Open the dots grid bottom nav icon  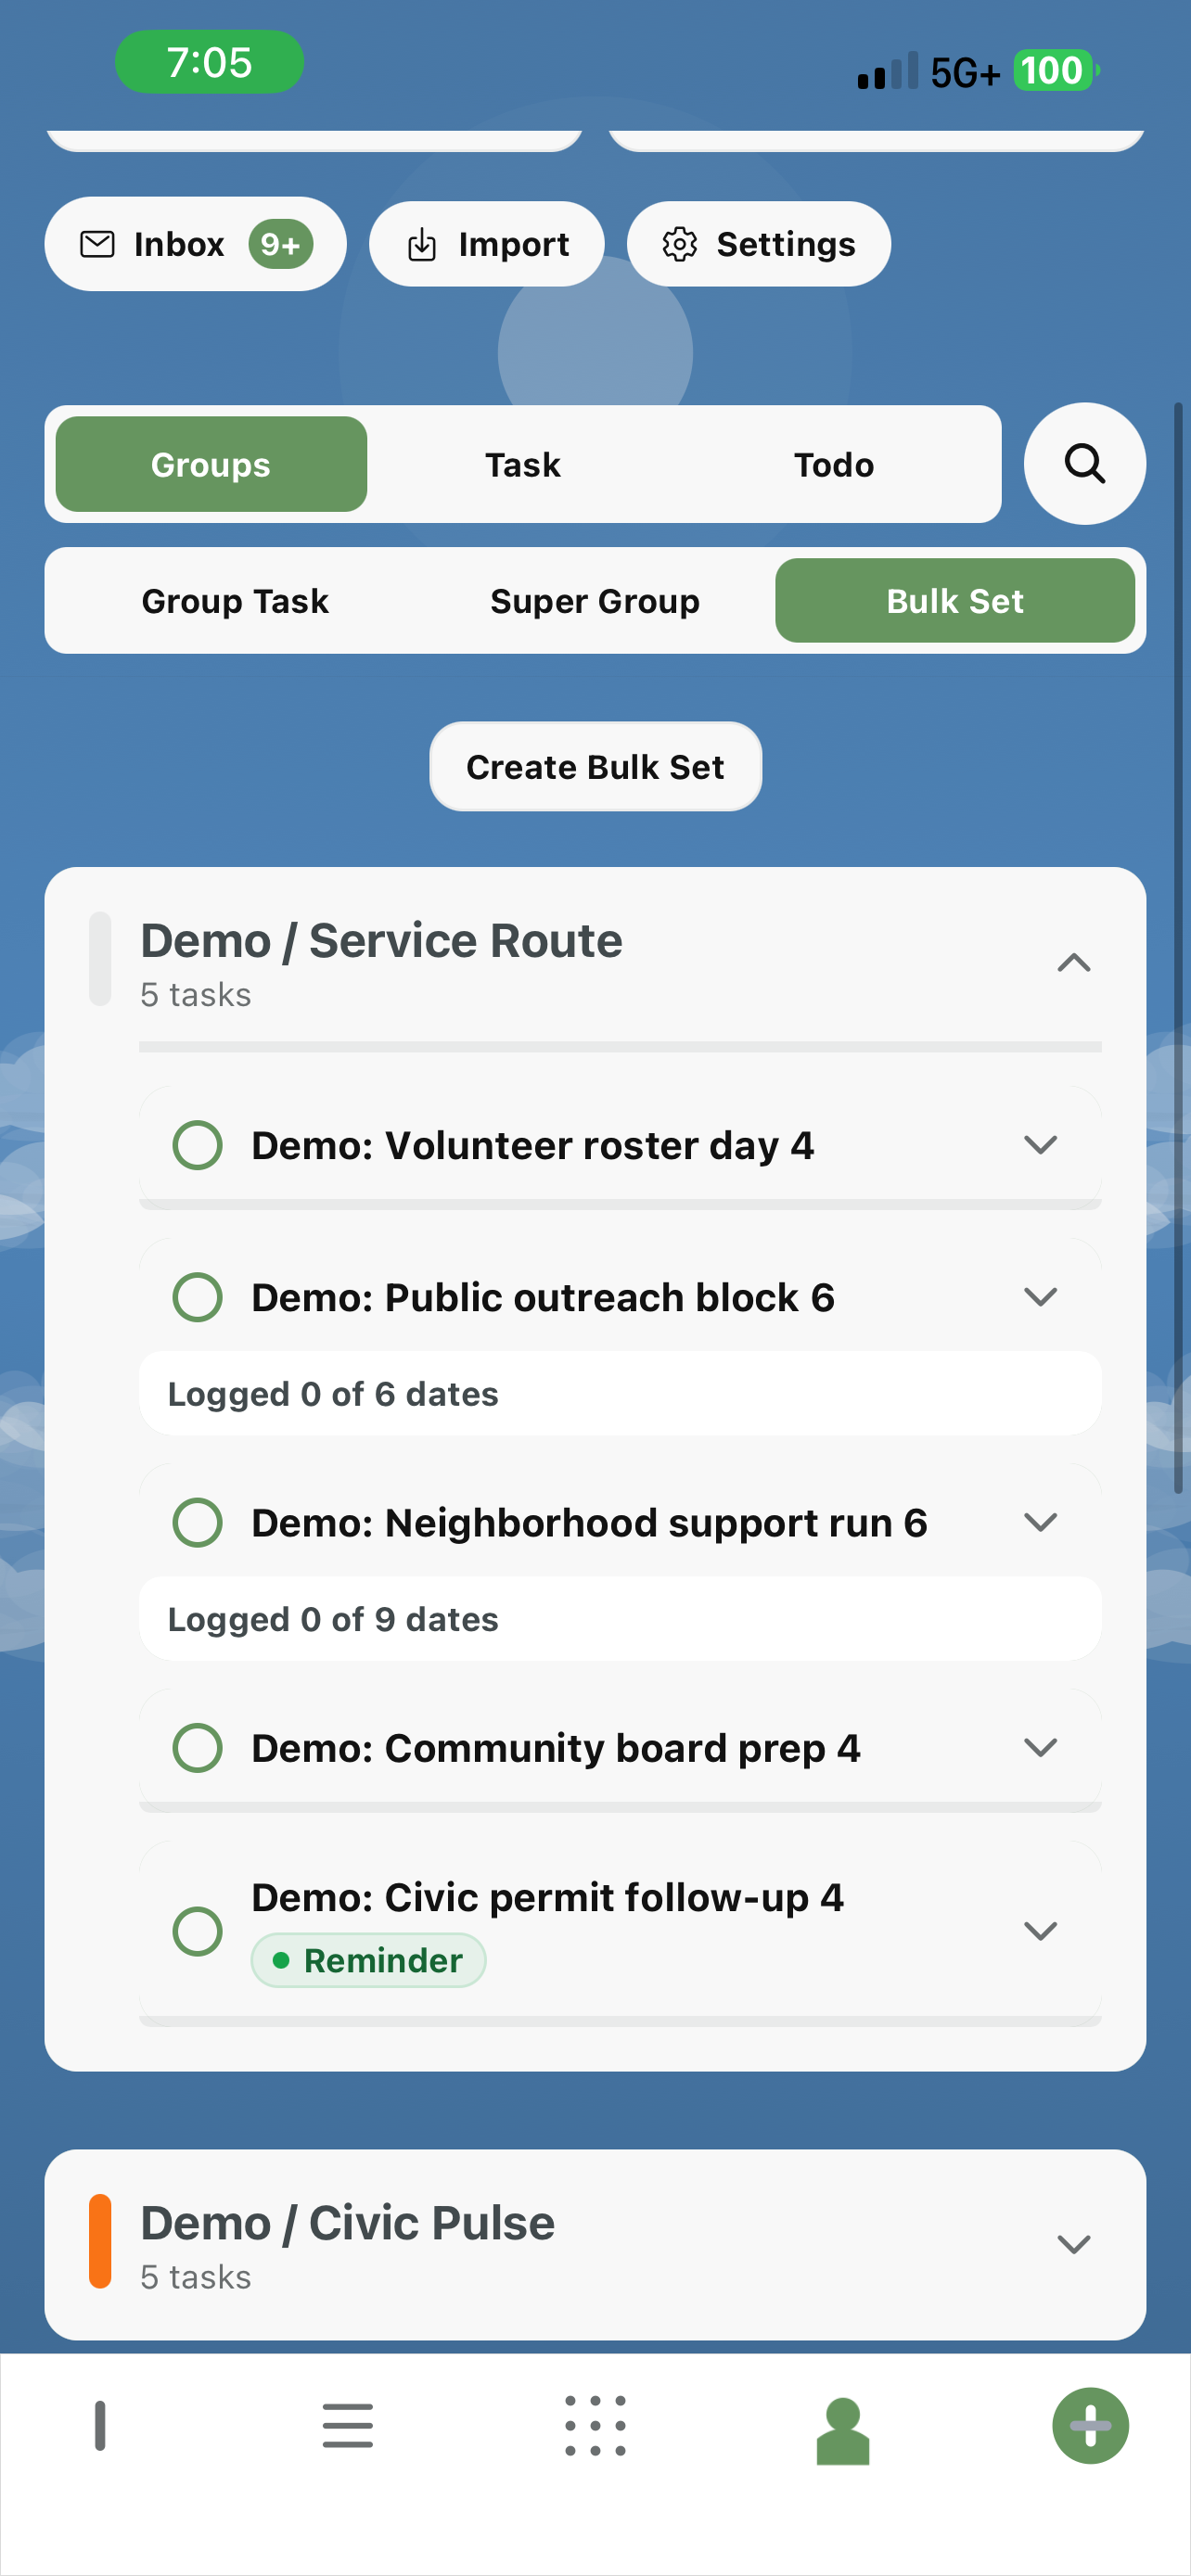coord(595,2426)
